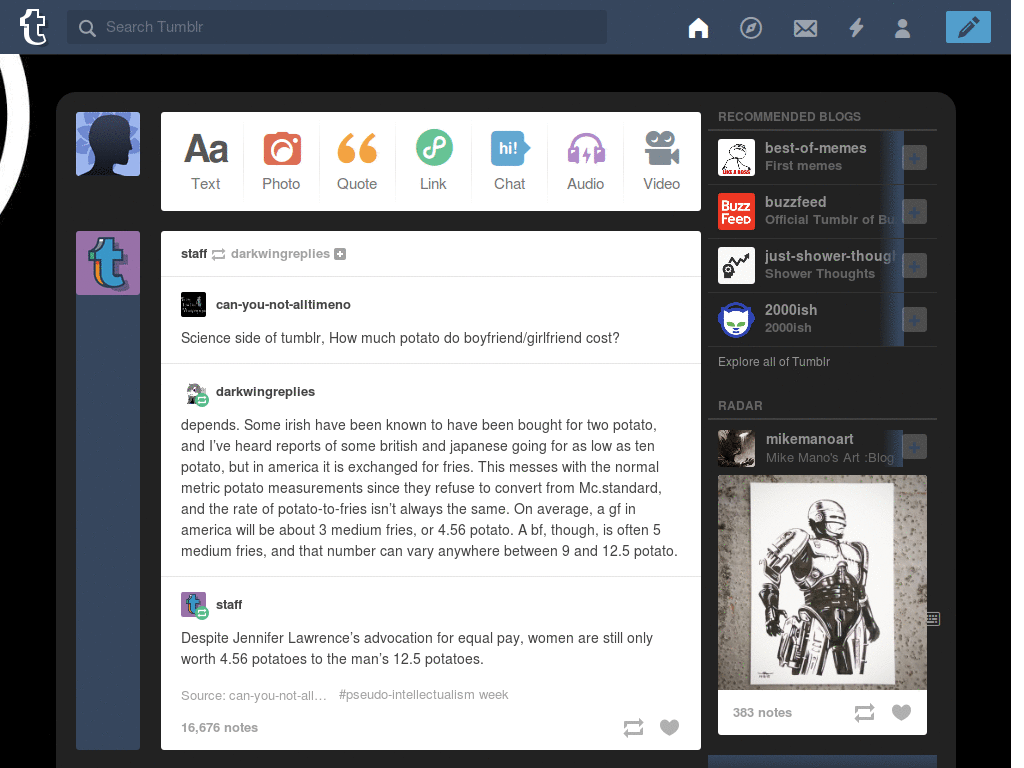Open the Tumblr logo home link
Image resolution: width=1024 pixels, height=768 pixels.
(x=33, y=27)
